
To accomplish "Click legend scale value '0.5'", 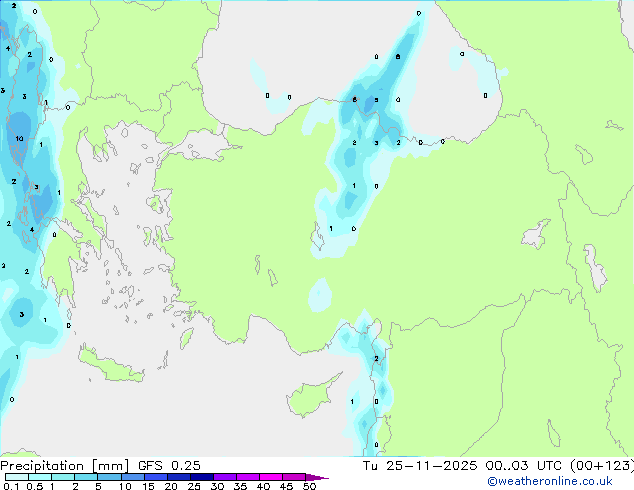I will 34,486.
